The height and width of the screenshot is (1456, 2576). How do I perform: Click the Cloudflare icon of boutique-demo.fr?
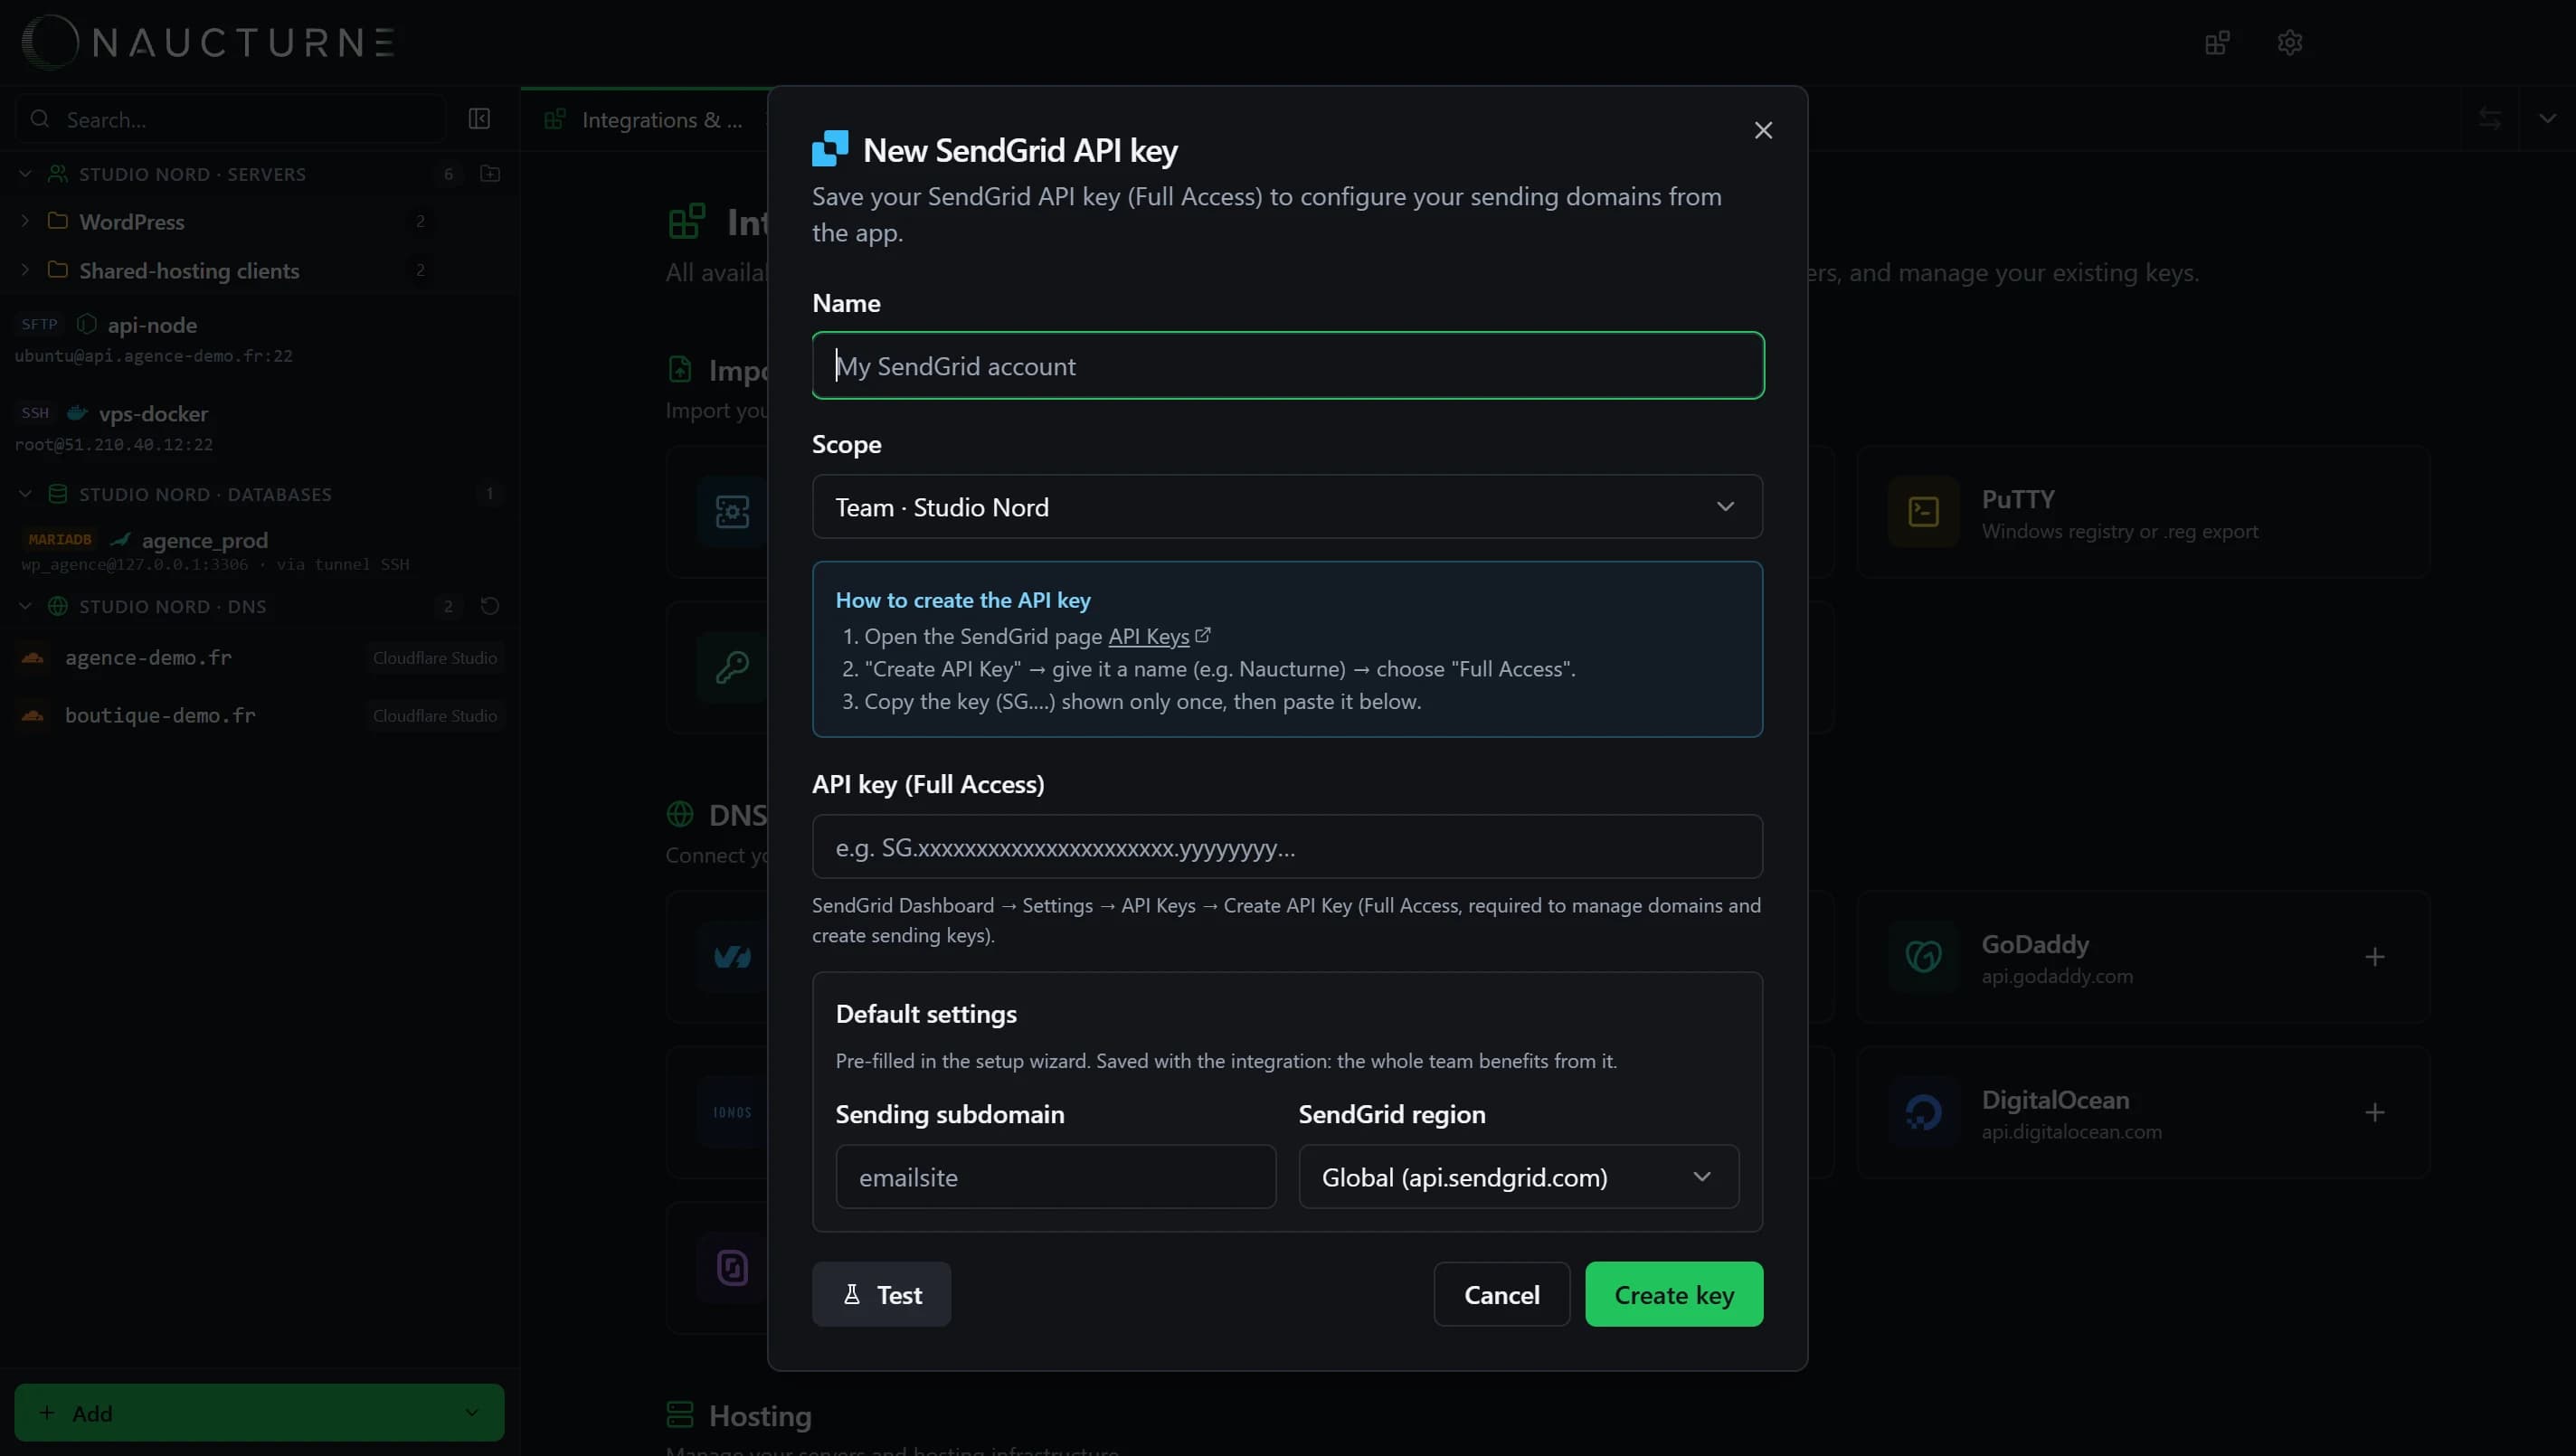pyautogui.click(x=33, y=716)
